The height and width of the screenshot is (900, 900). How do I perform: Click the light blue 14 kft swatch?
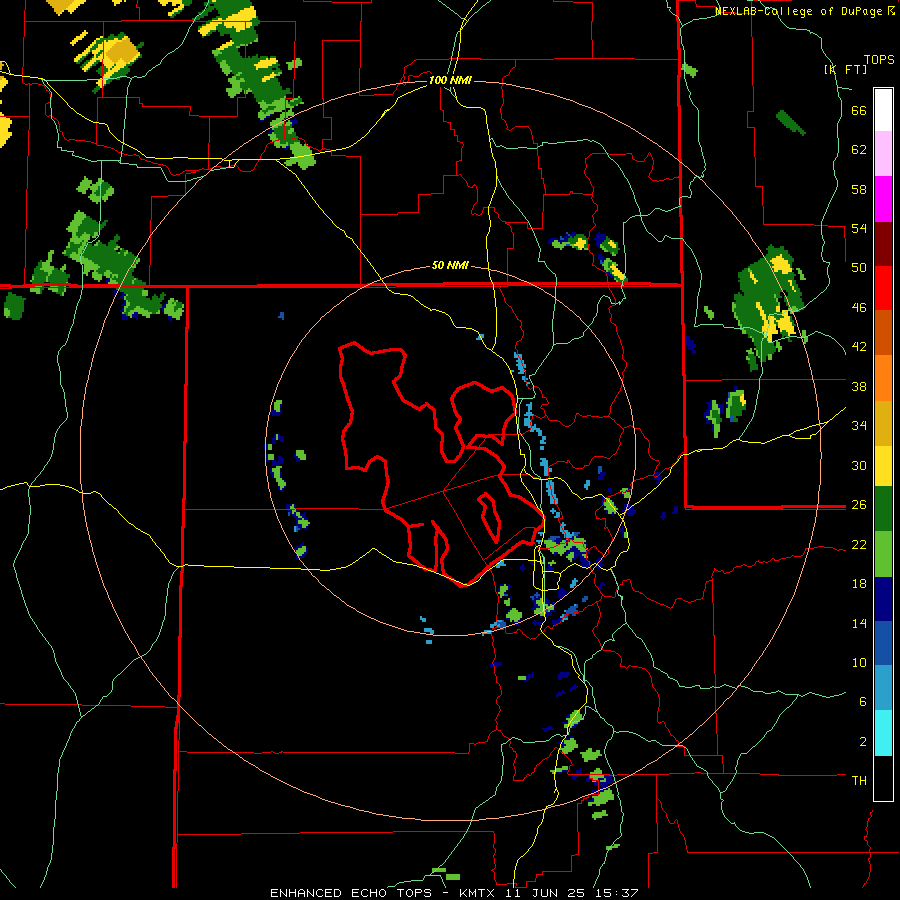[x=883, y=688]
